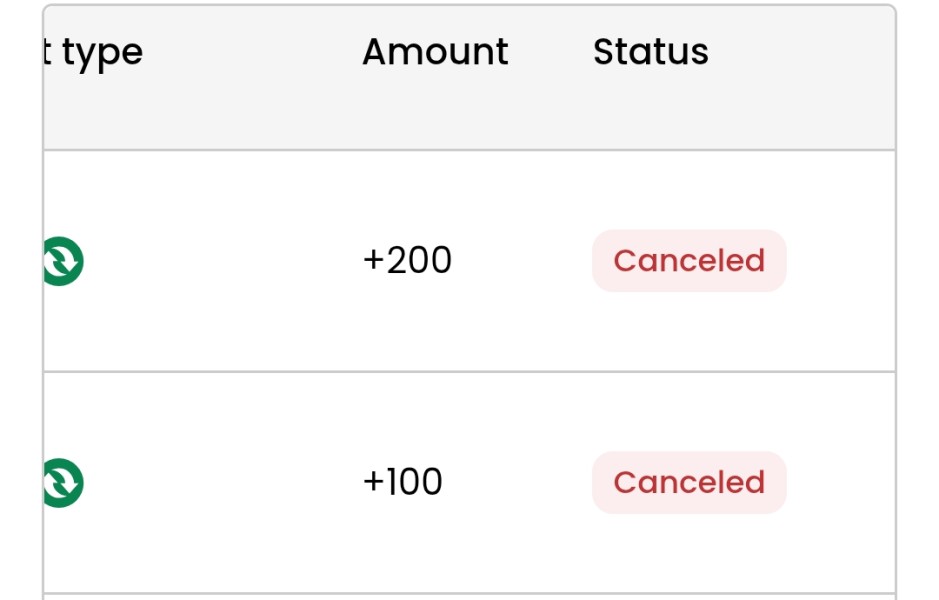Sort by the Amount column header
The width and height of the screenshot is (939, 600).
435,52
